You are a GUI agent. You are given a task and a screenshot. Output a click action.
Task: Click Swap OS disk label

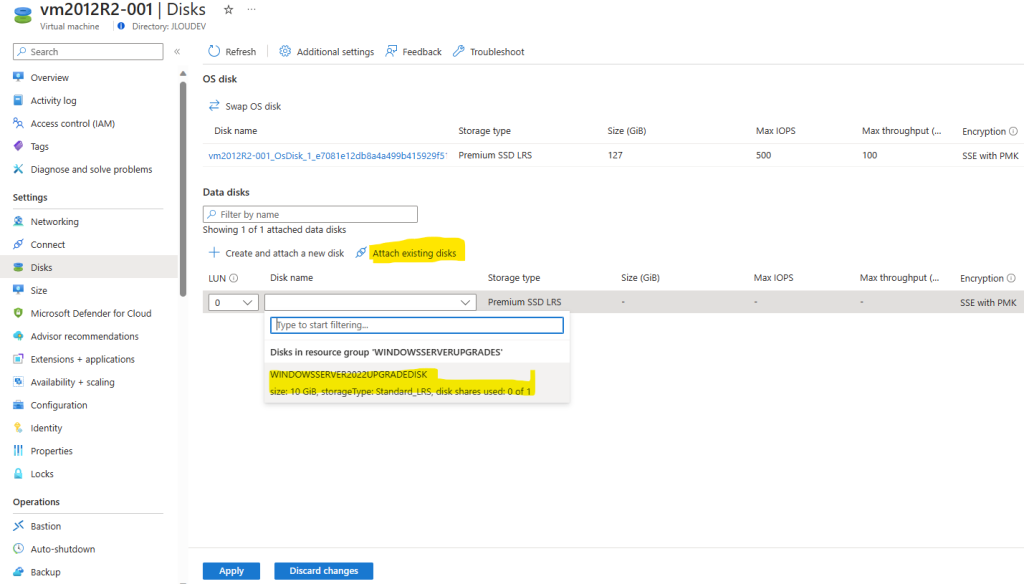tap(253, 106)
